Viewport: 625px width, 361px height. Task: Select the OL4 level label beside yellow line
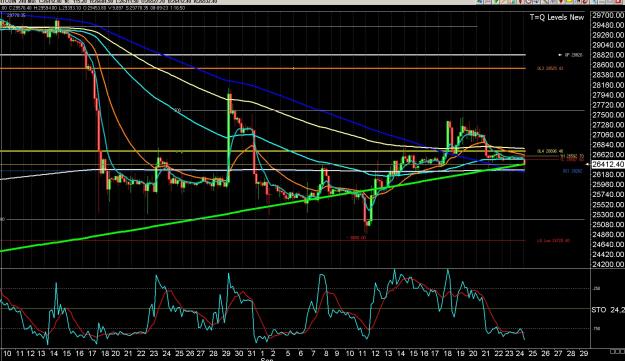550,151
